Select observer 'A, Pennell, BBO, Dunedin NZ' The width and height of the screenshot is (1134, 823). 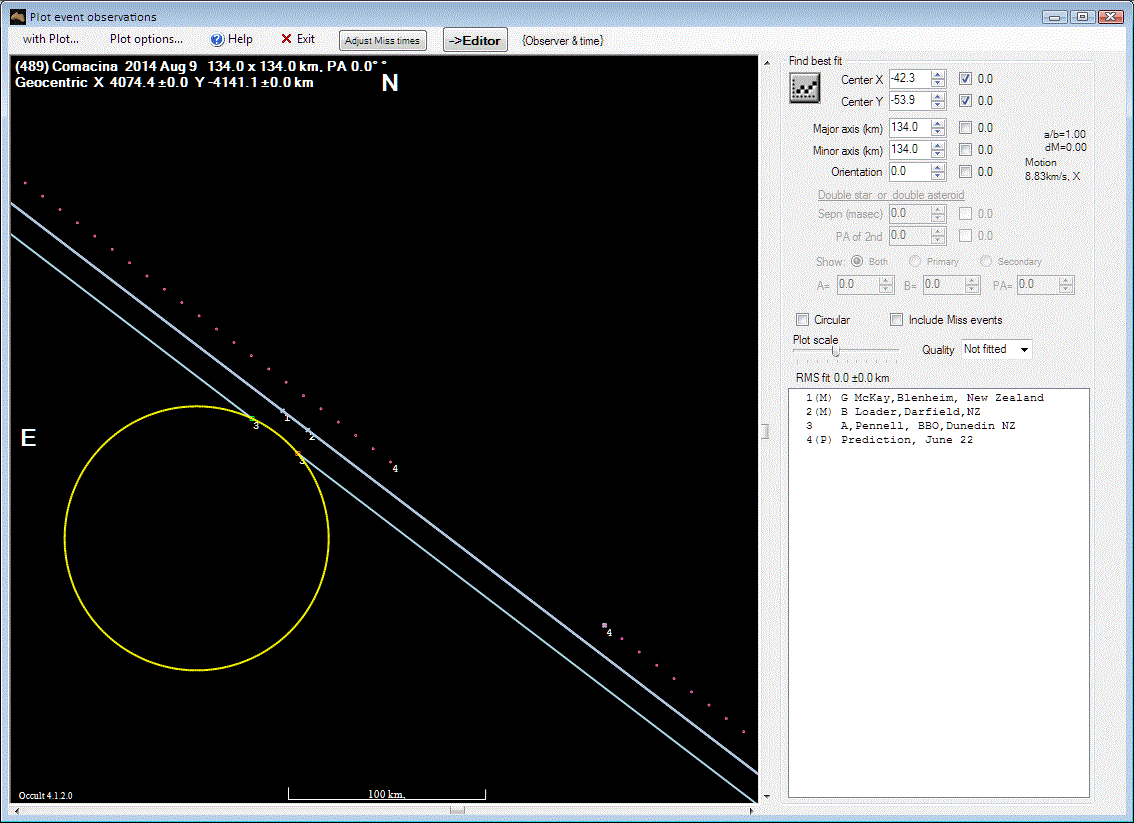pyautogui.click(x=910, y=426)
